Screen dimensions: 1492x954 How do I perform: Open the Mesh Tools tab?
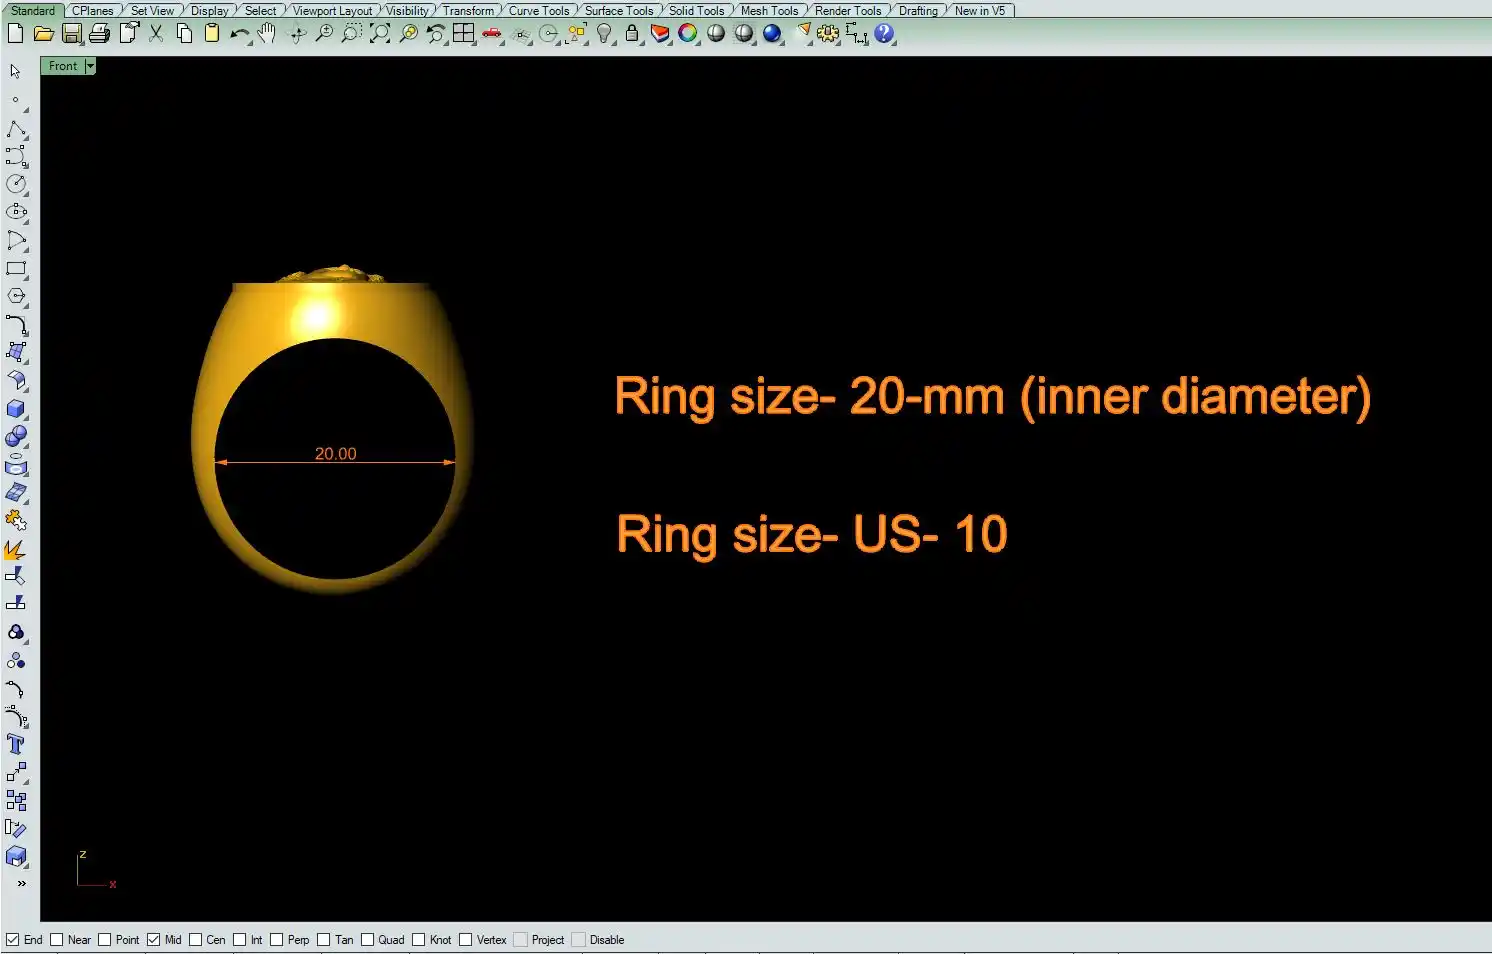pos(769,11)
